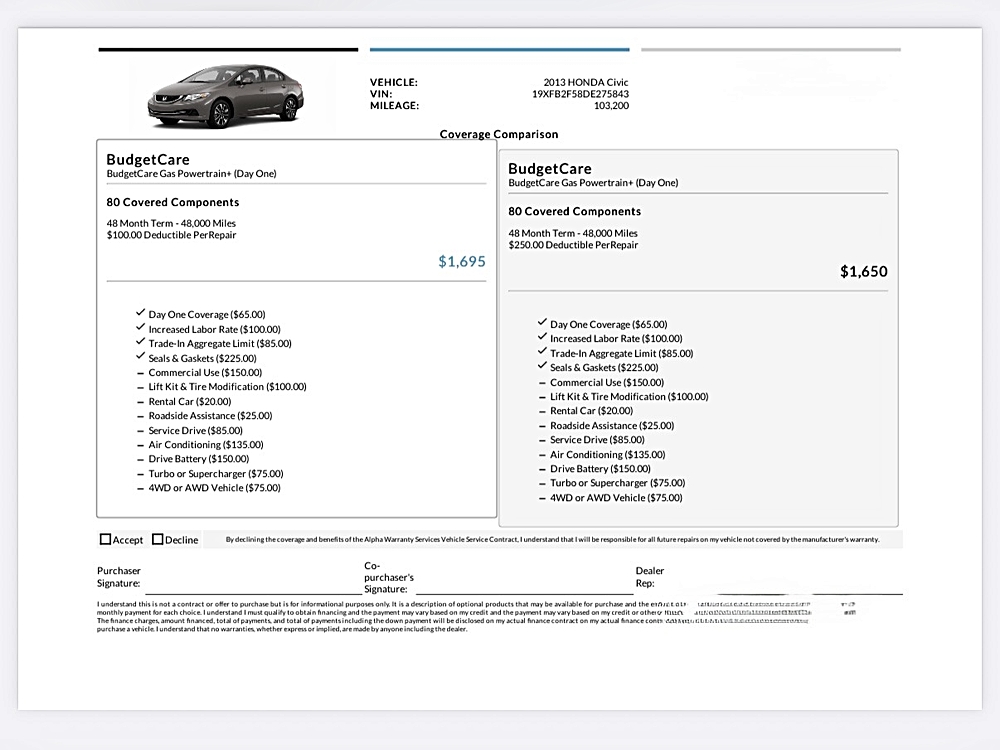Click the checkmark beside left Day One Coverage
Screen dimensions: 1000x750
140,312
